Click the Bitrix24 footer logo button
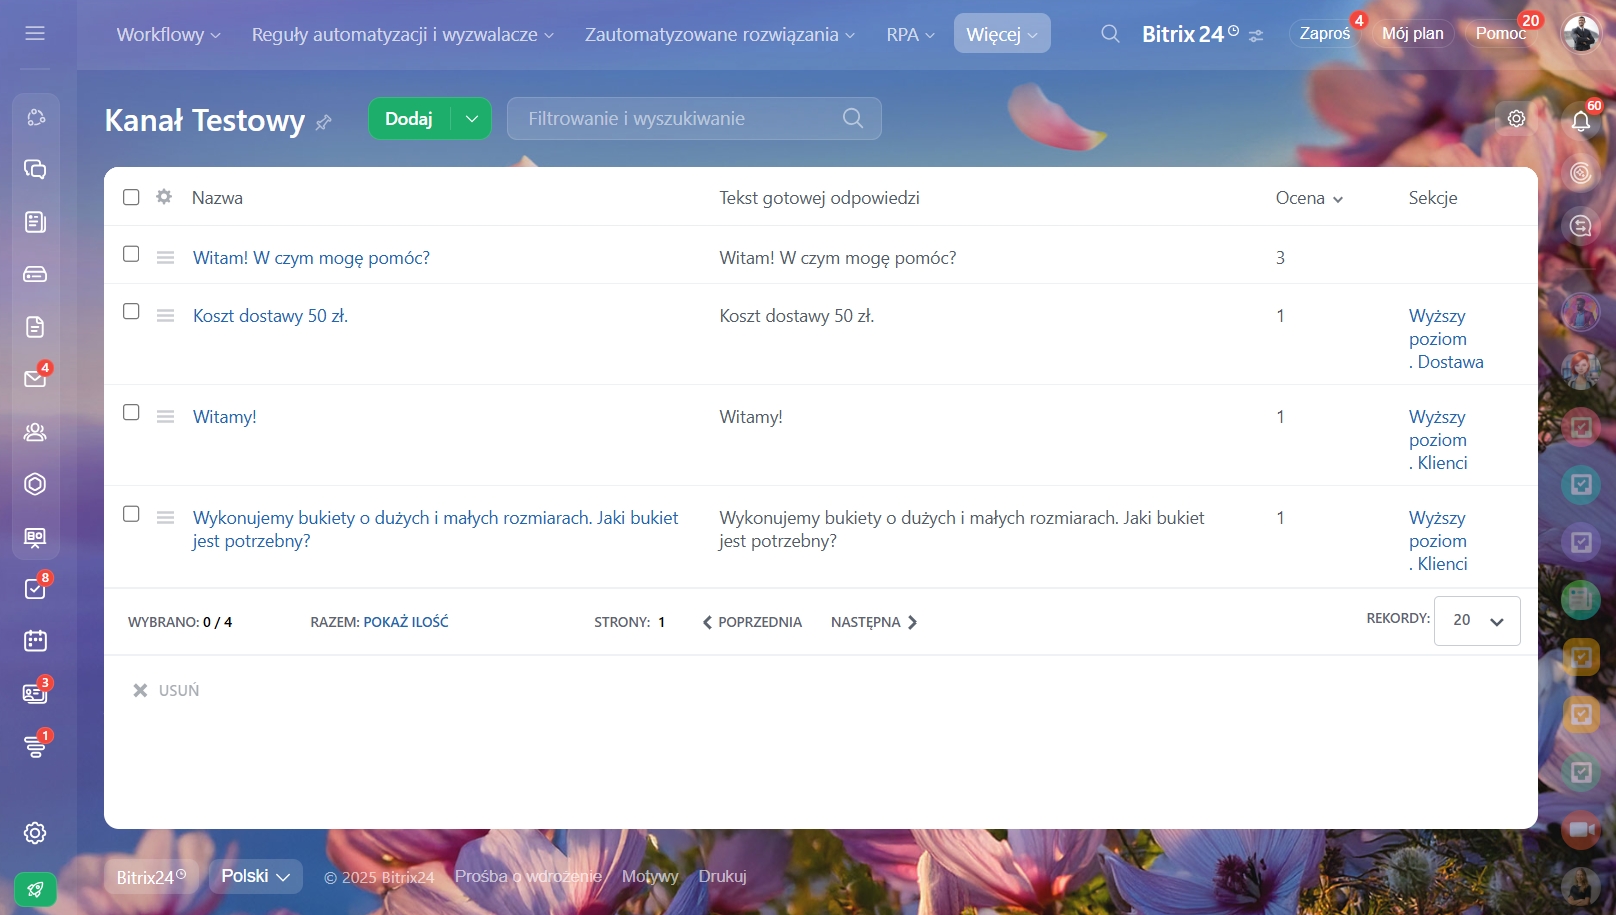Screen dimensions: 1616x915 151,877
